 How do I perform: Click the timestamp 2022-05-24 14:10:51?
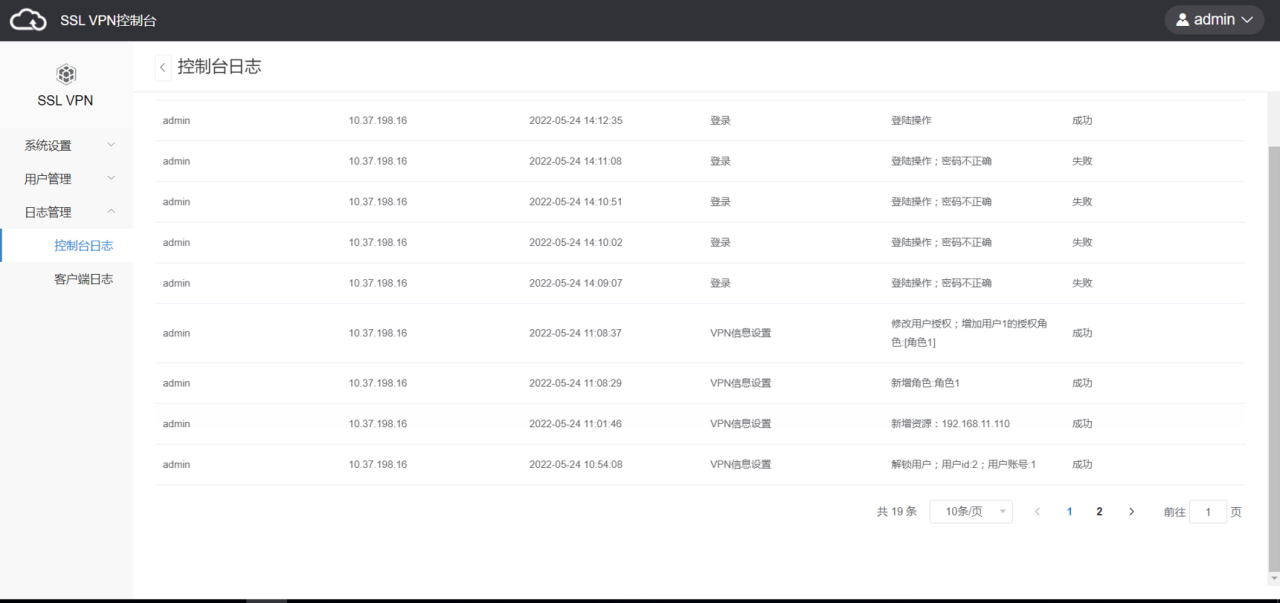click(x=576, y=201)
